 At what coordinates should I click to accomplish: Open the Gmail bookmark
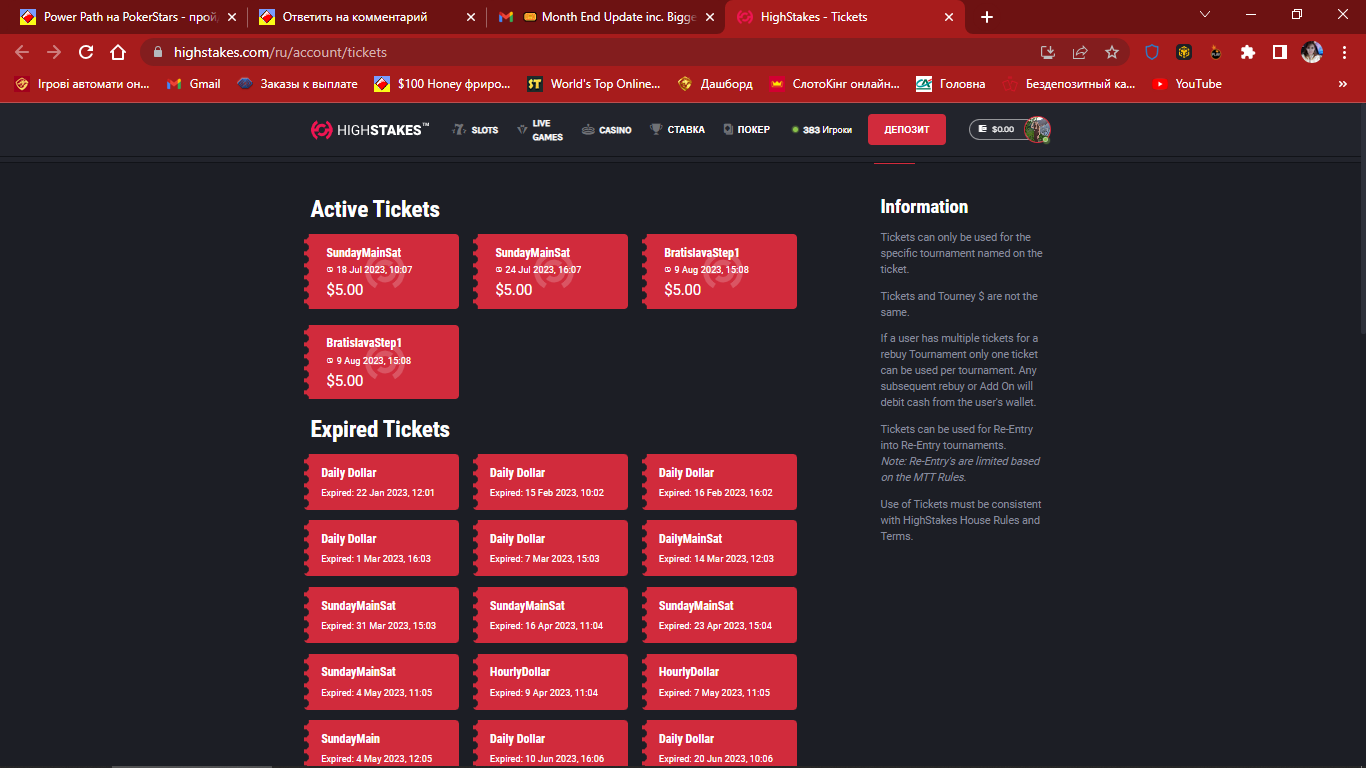tap(194, 84)
